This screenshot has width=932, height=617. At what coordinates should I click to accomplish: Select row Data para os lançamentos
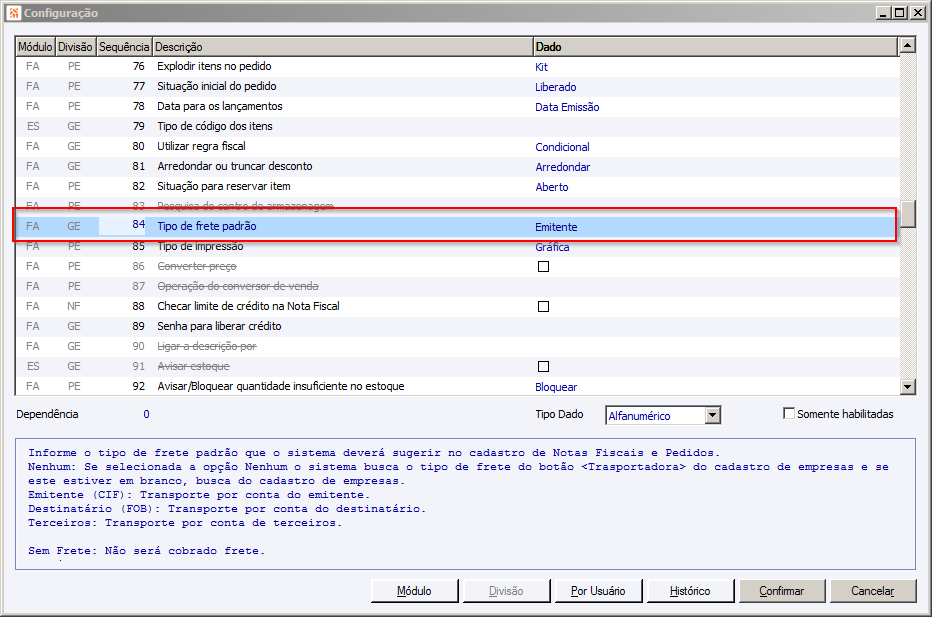click(456, 106)
